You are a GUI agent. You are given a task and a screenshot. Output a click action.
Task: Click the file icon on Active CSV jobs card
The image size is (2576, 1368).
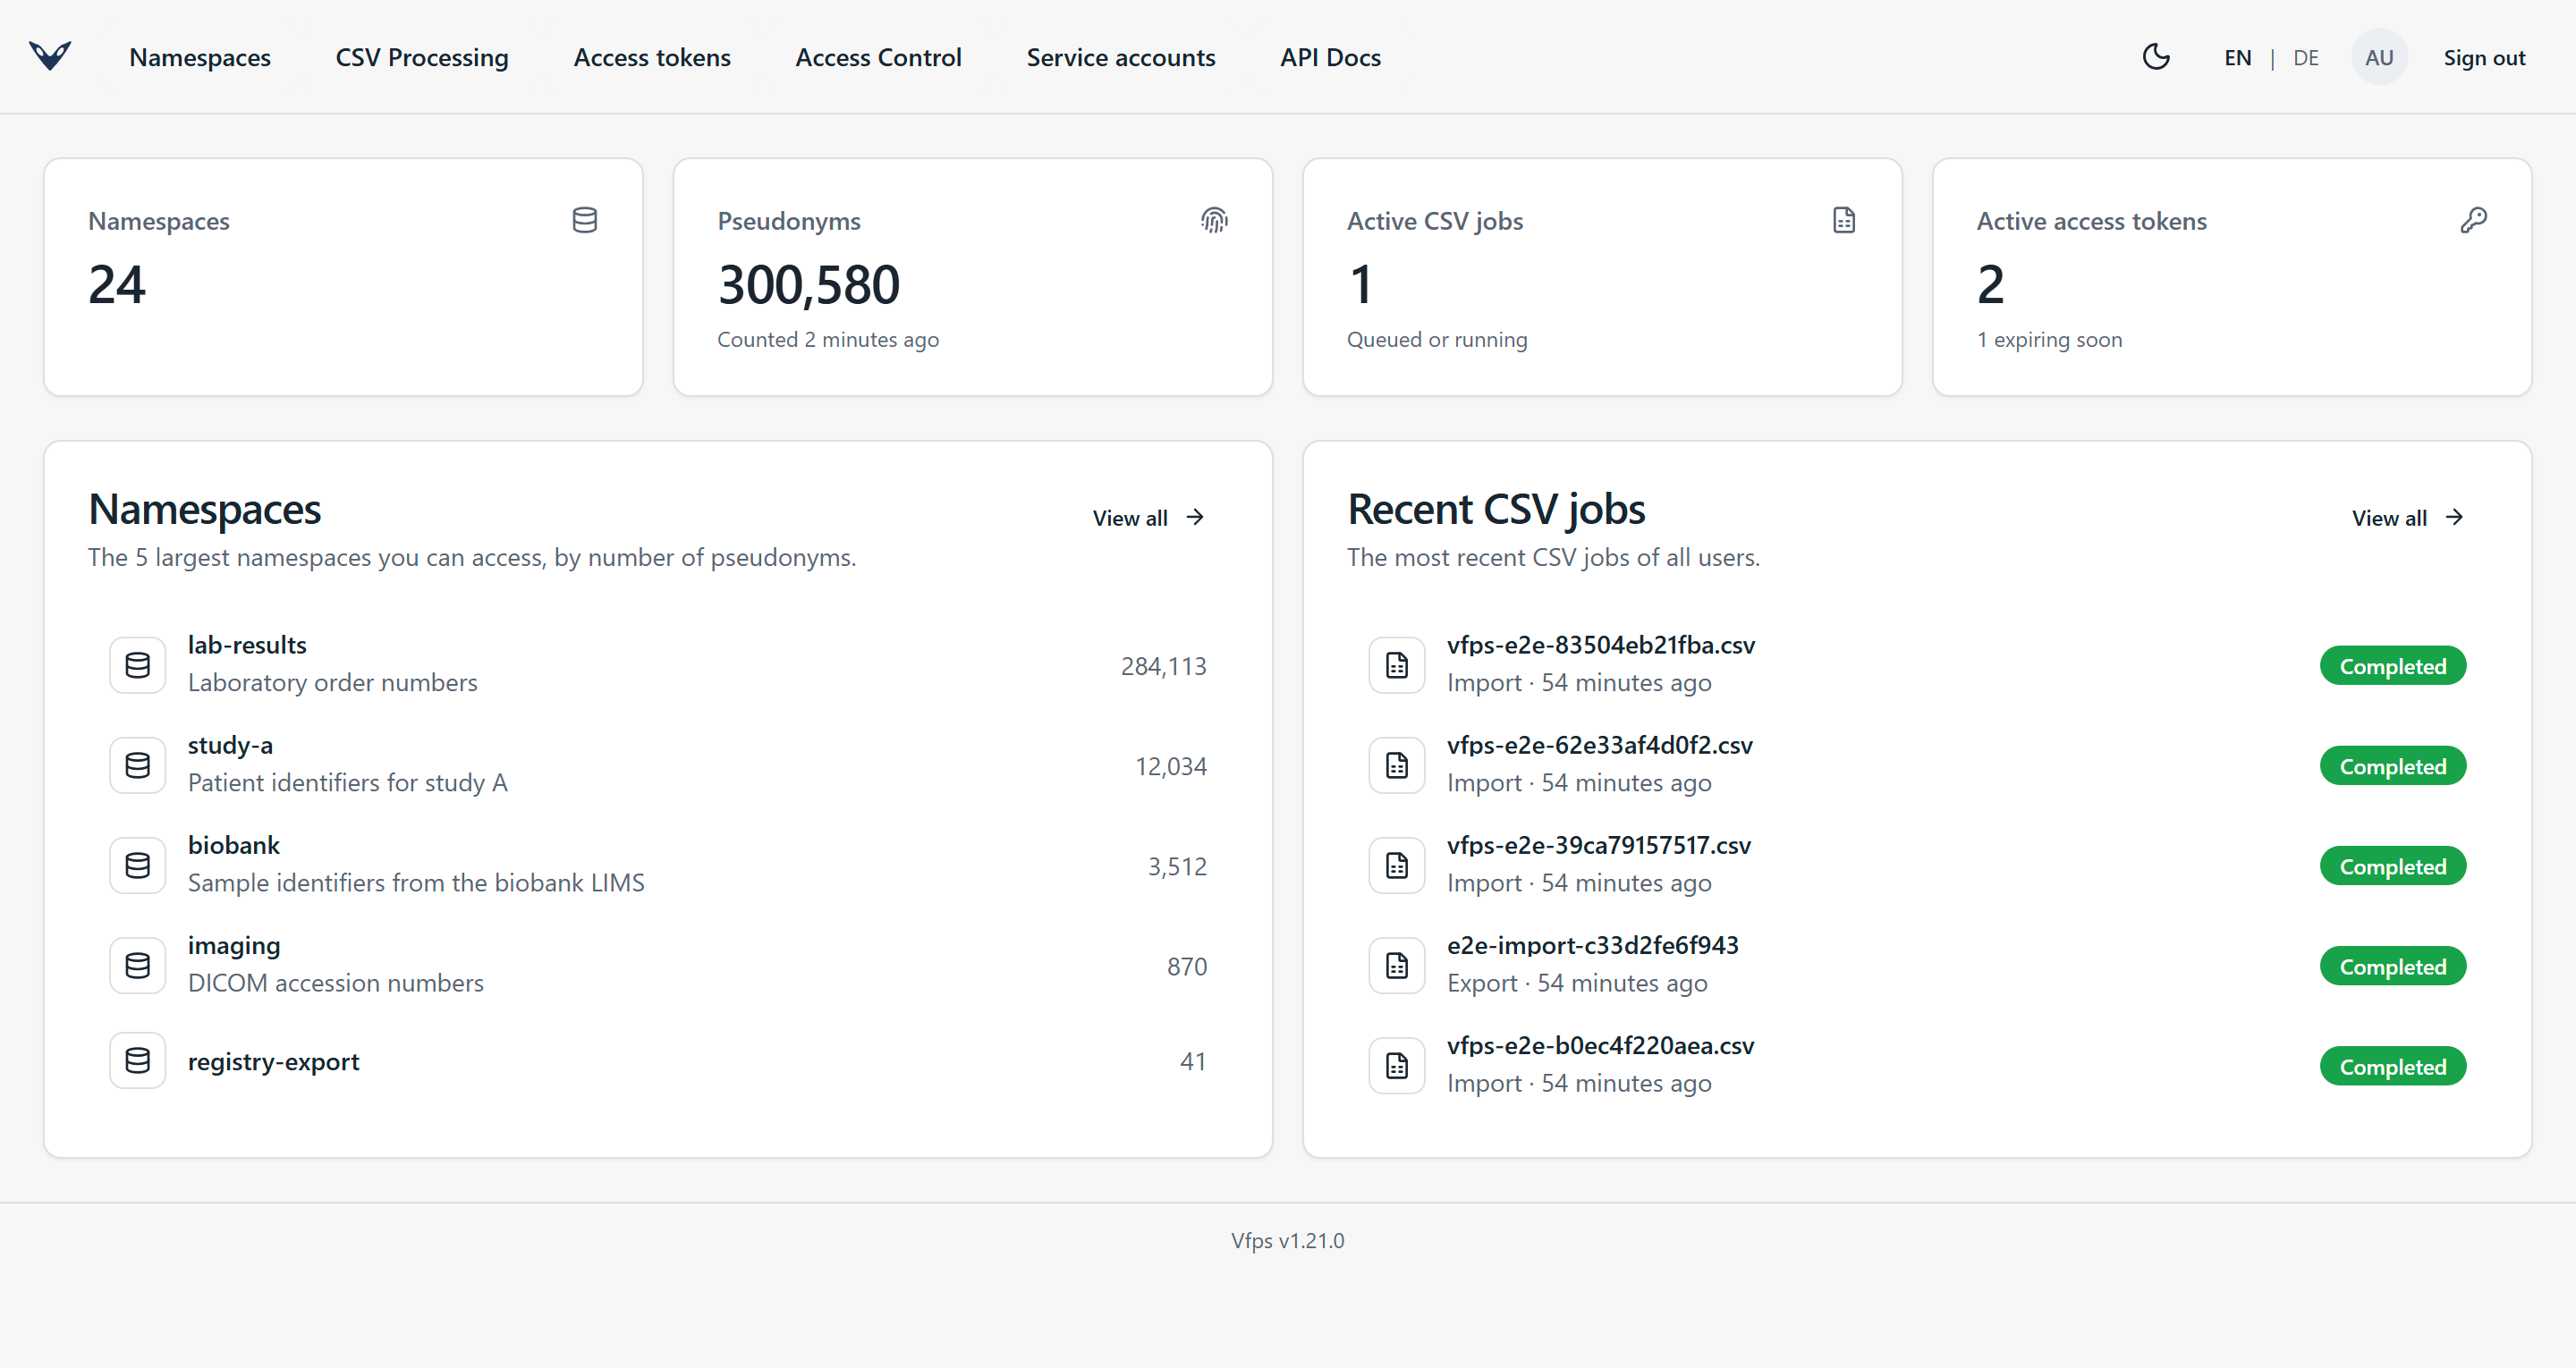point(1844,220)
